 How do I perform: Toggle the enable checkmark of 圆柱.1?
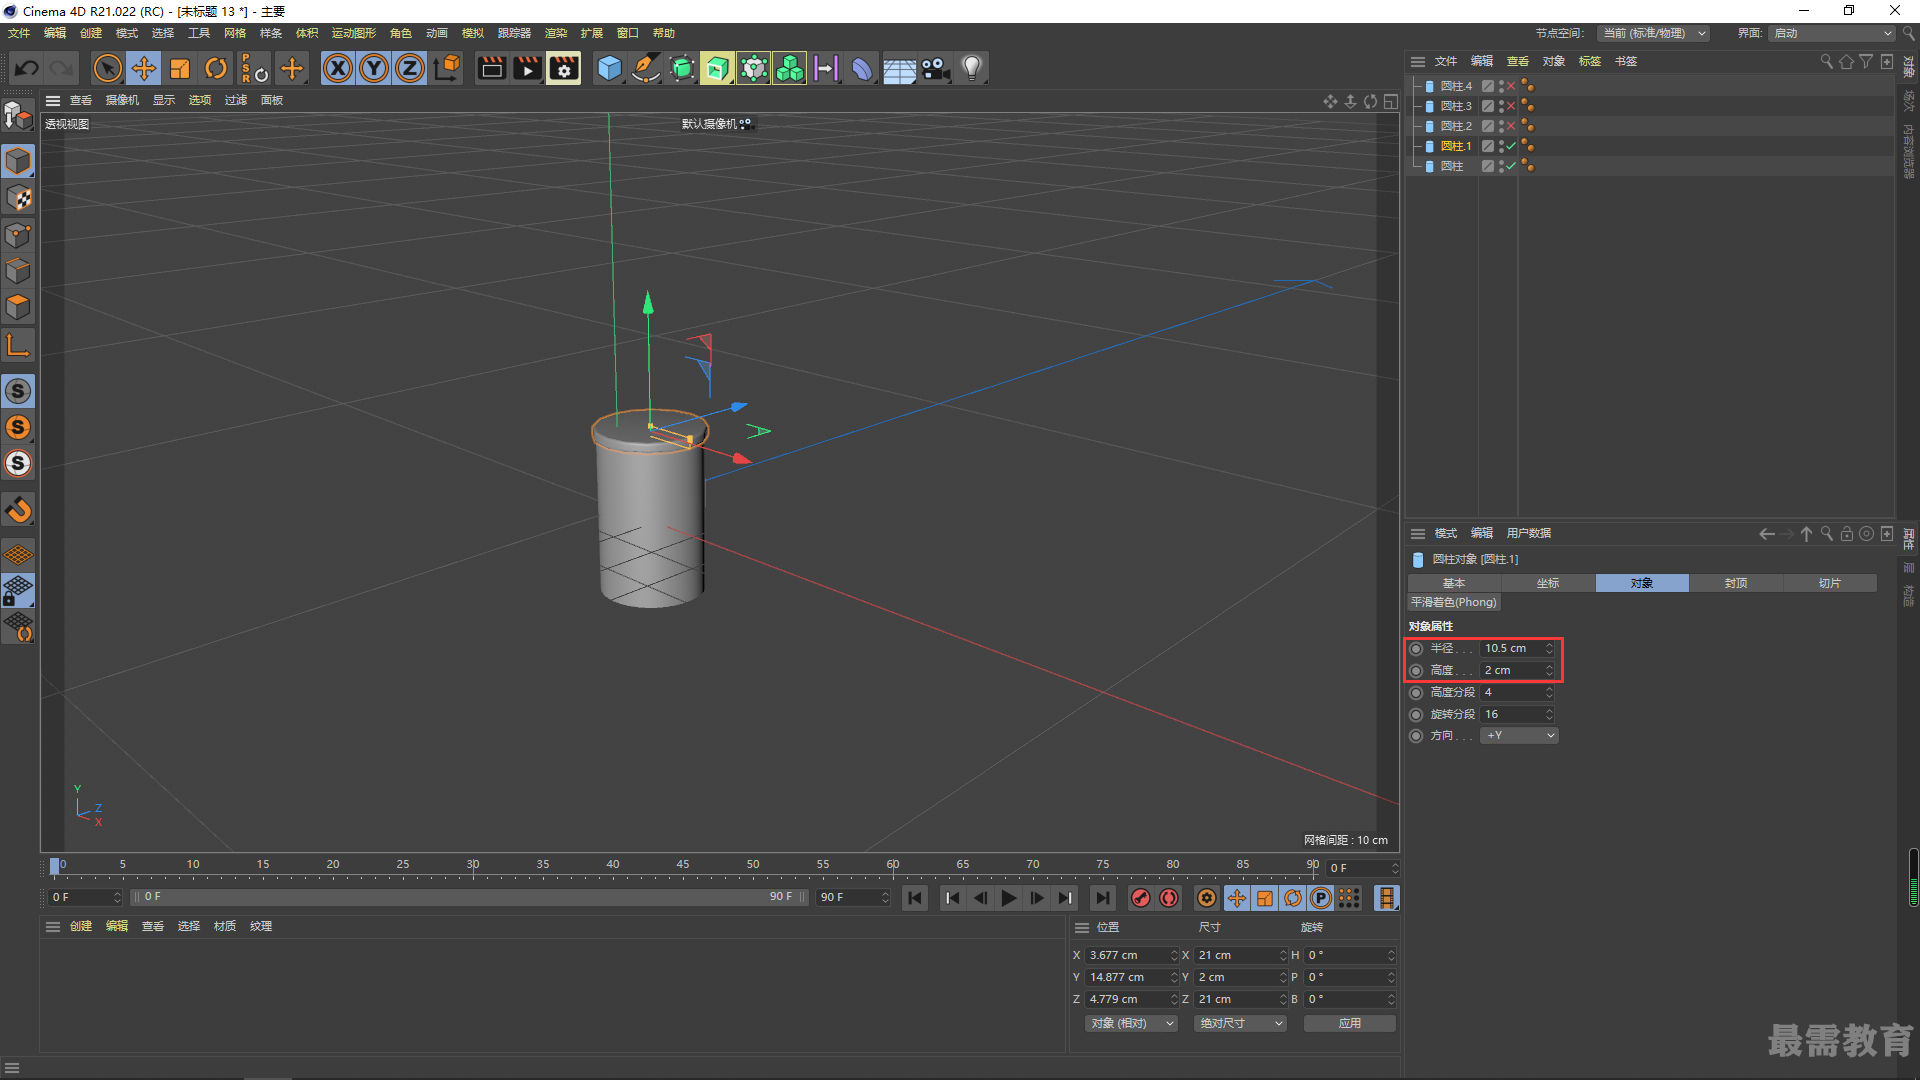pyautogui.click(x=1511, y=146)
